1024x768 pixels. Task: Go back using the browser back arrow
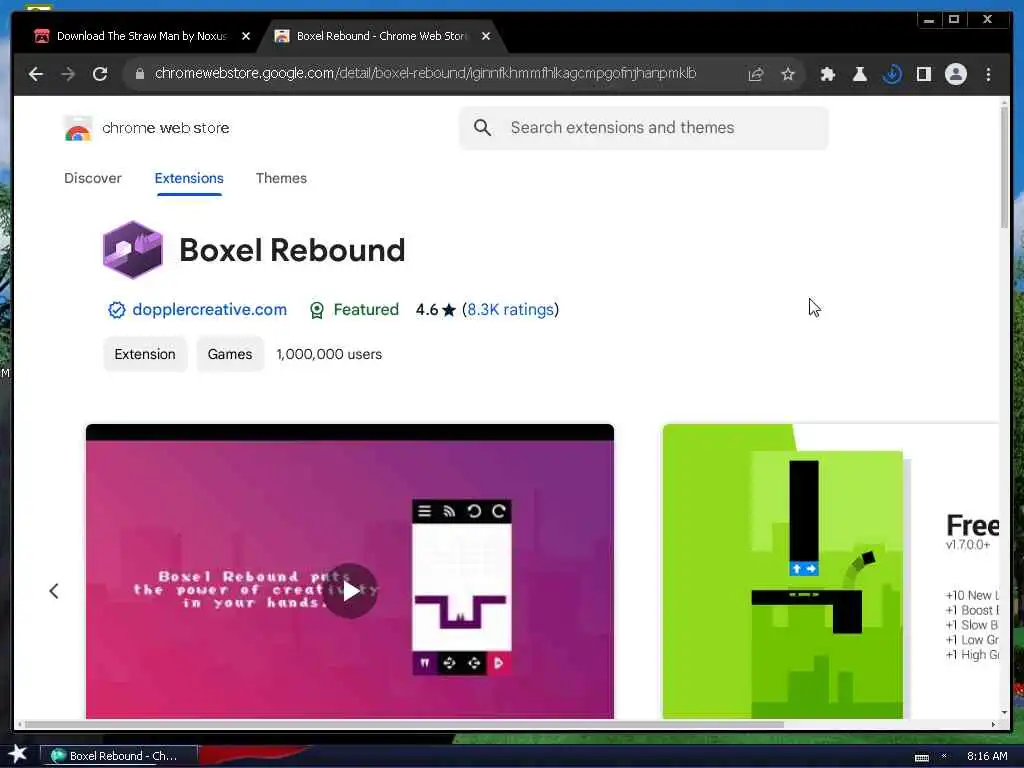point(36,74)
